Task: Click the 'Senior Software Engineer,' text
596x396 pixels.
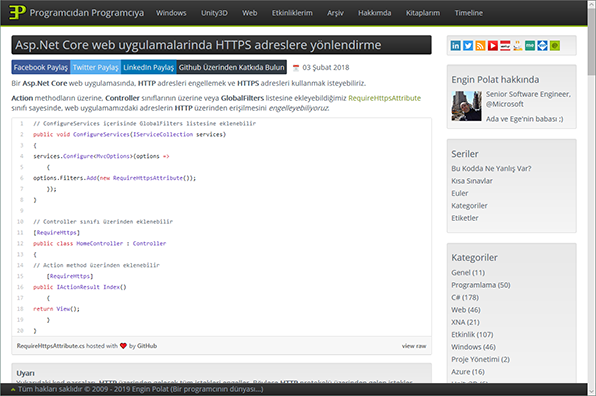Action: click(528, 94)
